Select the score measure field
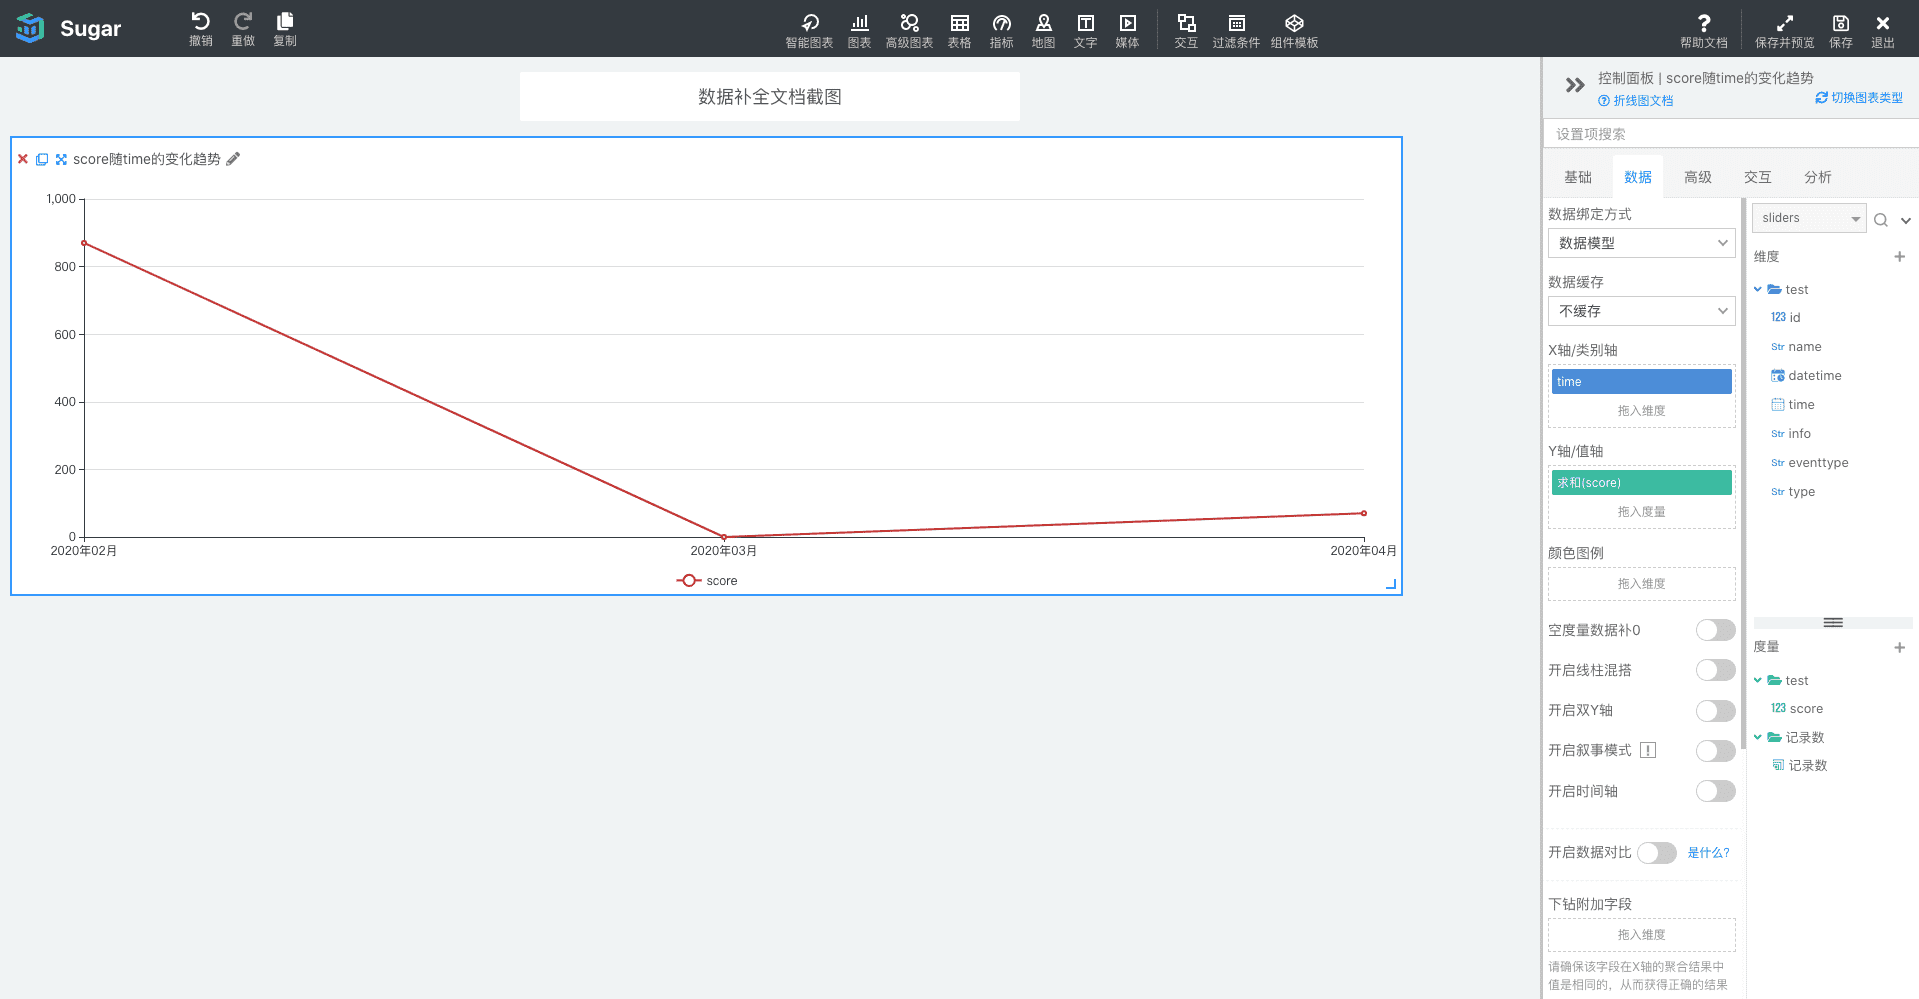The height and width of the screenshot is (999, 1919). [1797, 709]
